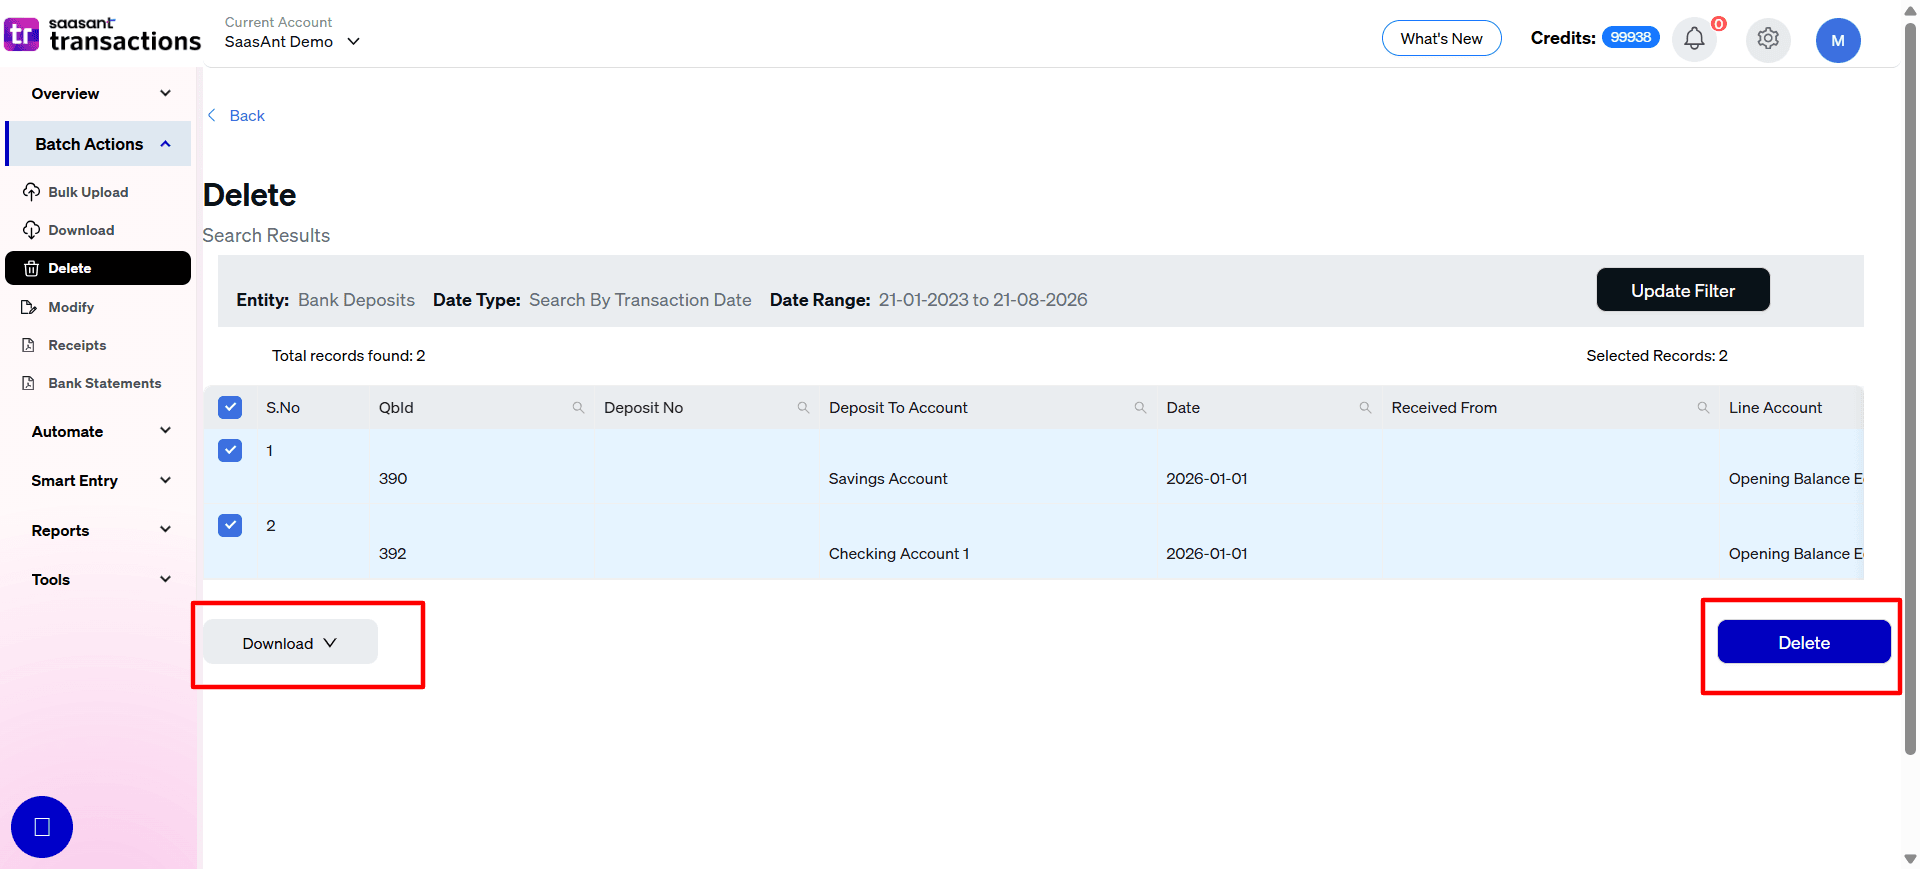Open the sidebar Download menu item
The width and height of the screenshot is (1920, 869).
click(81, 230)
